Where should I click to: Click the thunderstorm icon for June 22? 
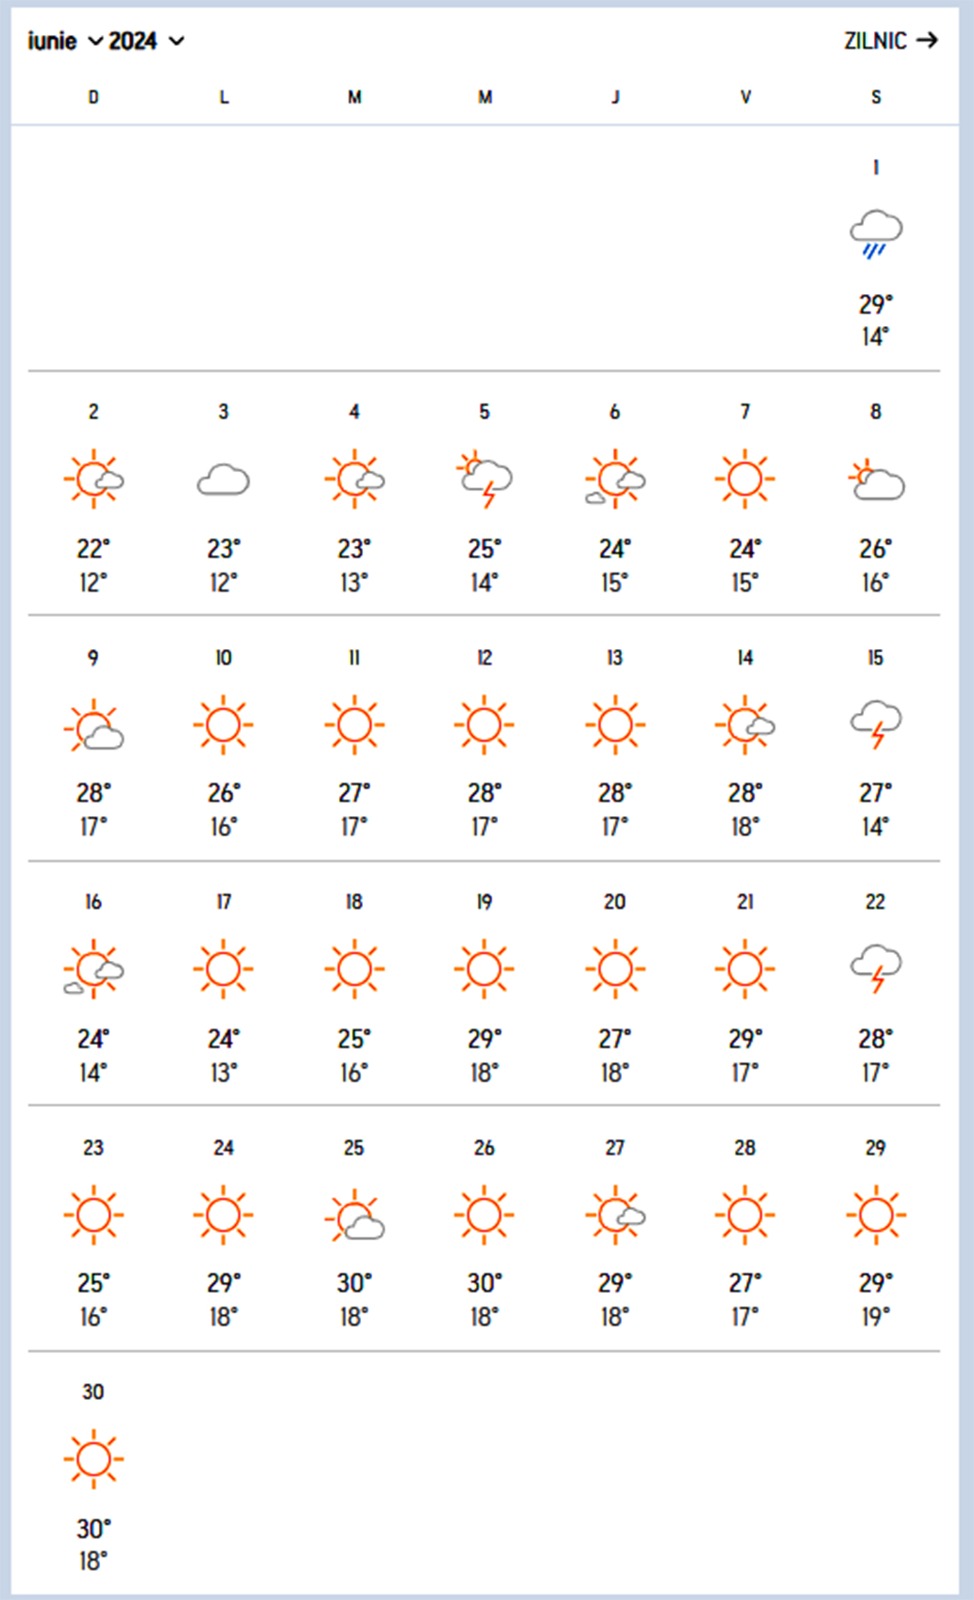point(875,968)
